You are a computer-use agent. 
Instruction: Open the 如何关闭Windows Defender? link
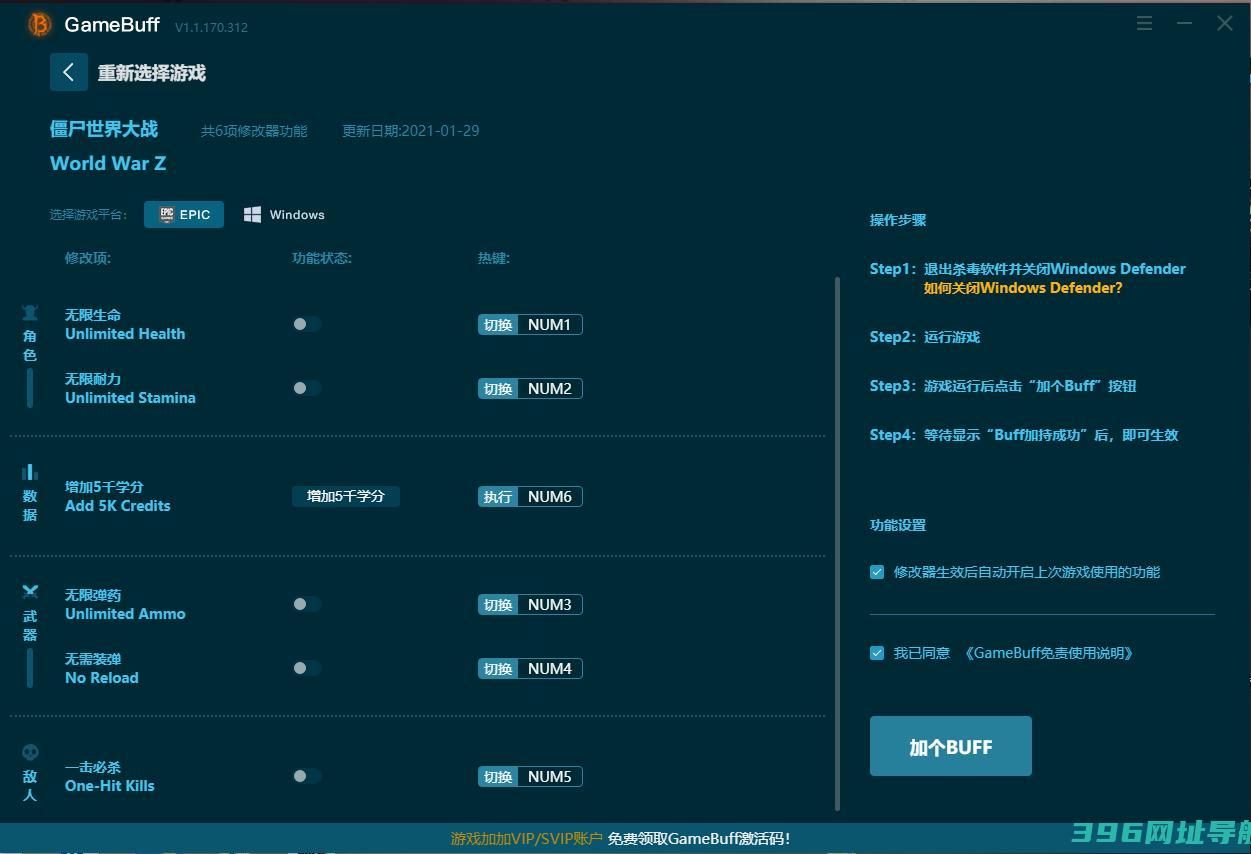pyautogui.click(x=1023, y=288)
